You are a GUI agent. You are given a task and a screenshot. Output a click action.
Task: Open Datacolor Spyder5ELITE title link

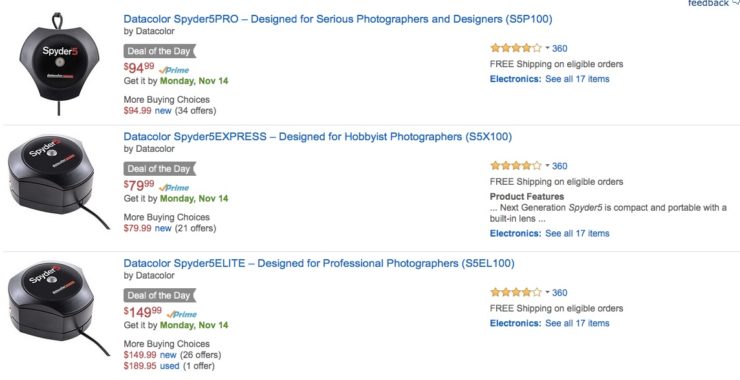pos(319,263)
